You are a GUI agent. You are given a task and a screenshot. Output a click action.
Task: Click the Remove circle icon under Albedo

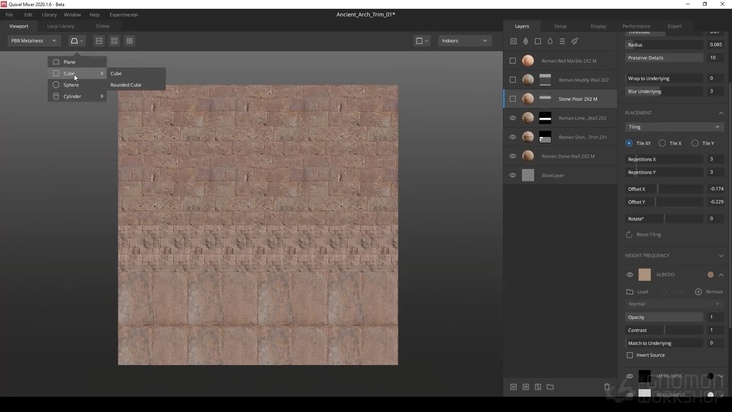698,292
